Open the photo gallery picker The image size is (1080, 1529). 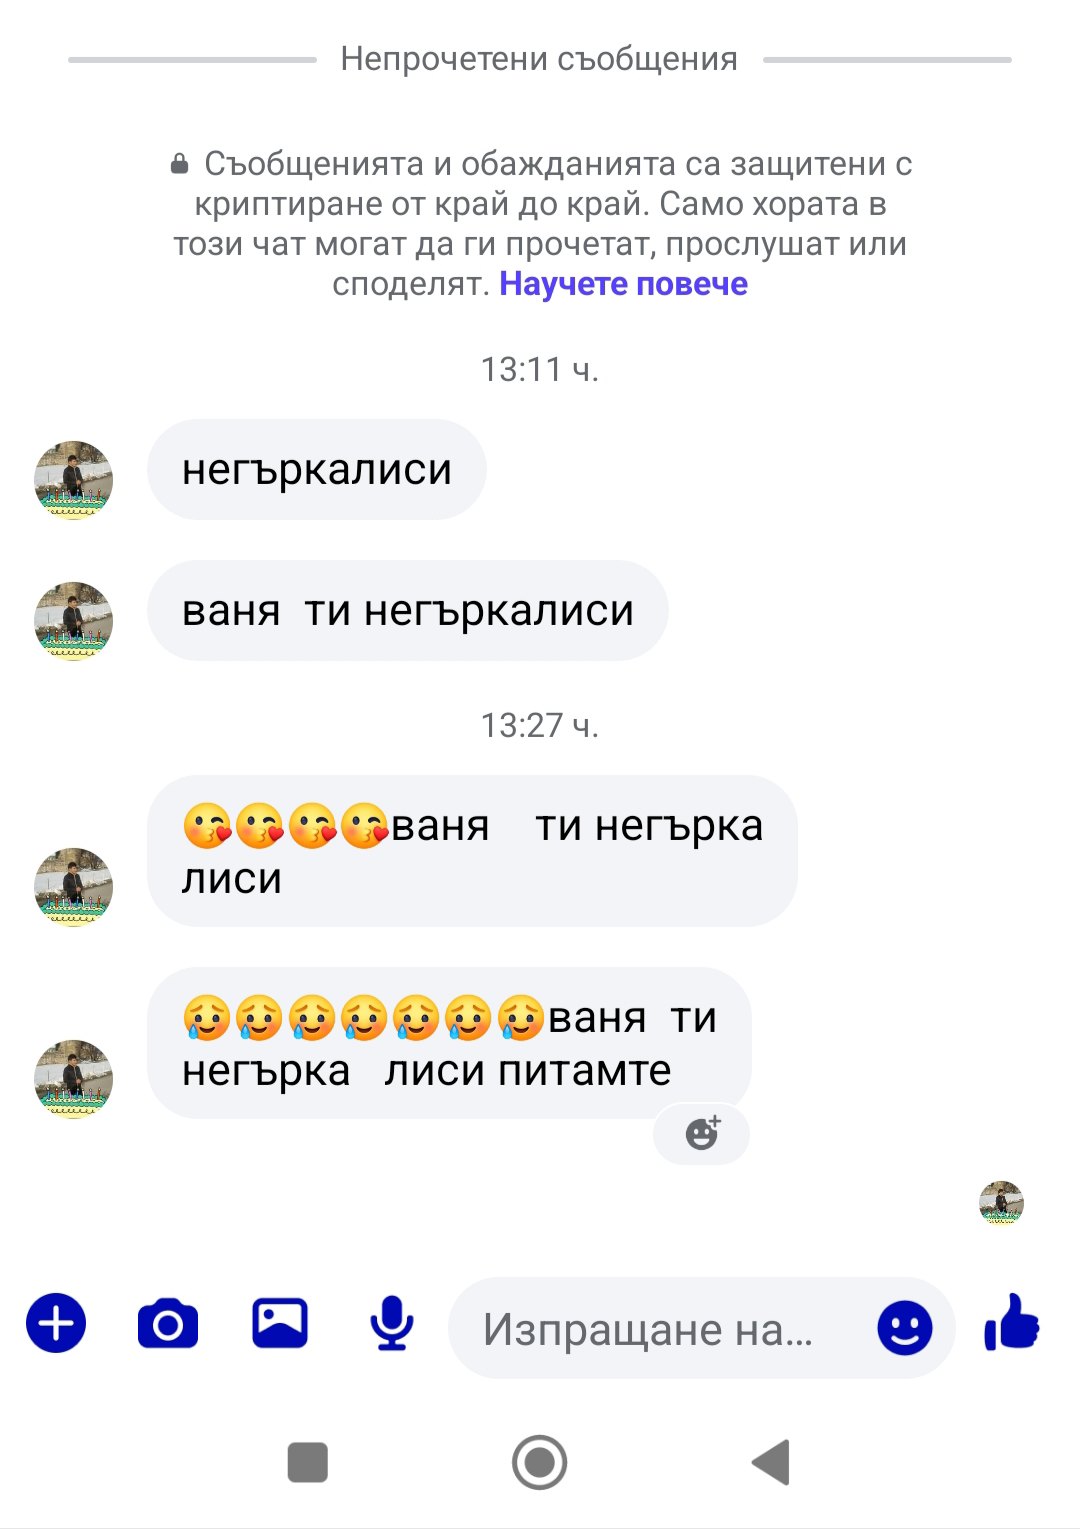click(x=280, y=1323)
